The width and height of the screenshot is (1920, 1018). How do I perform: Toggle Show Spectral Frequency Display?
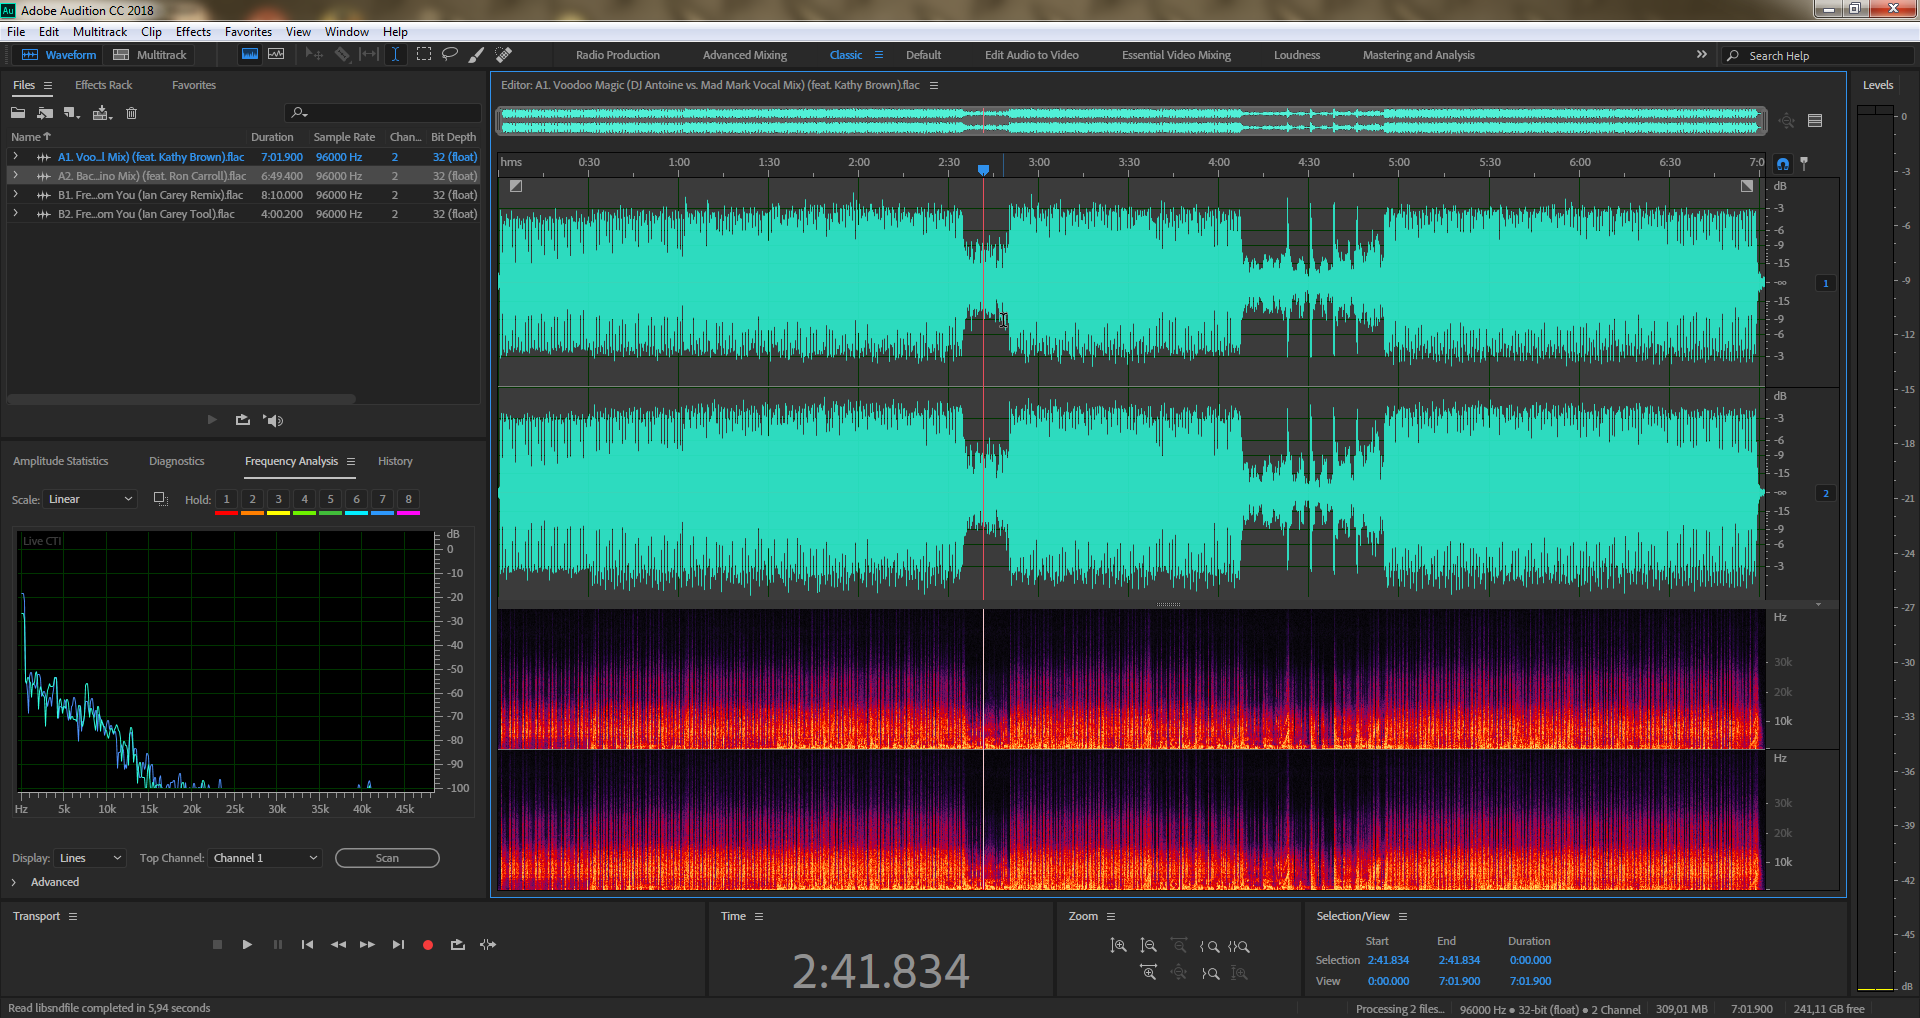point(250,55)
